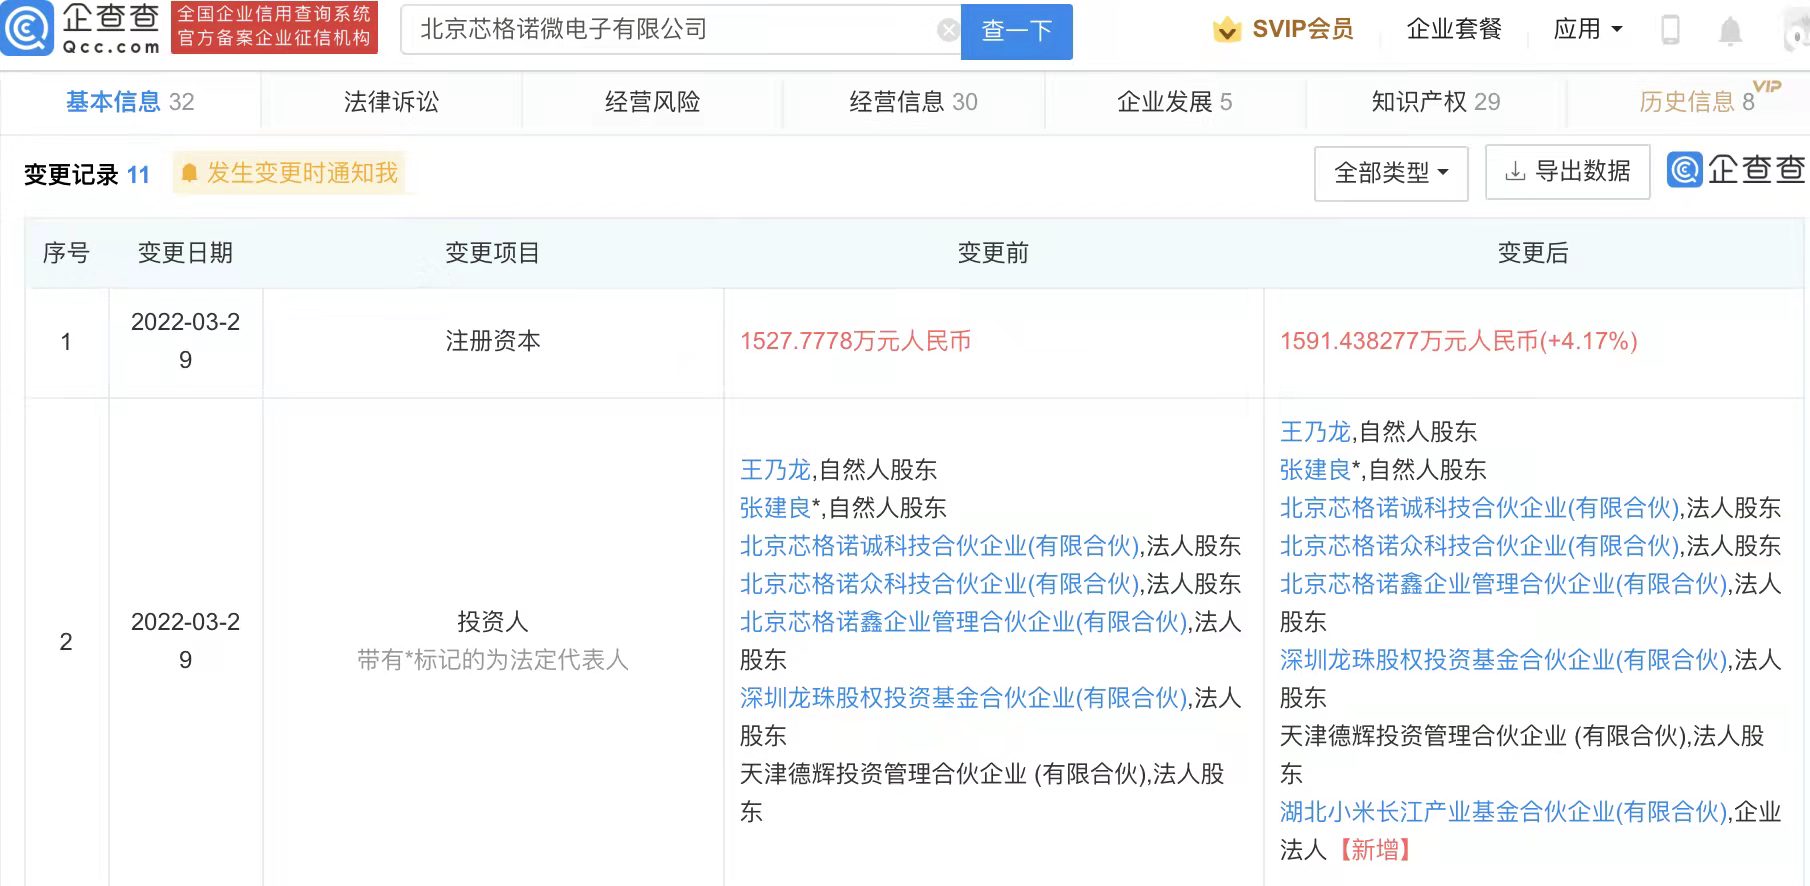
Task: Switch to 基本信息 tab
Action: tap(130, 102)
